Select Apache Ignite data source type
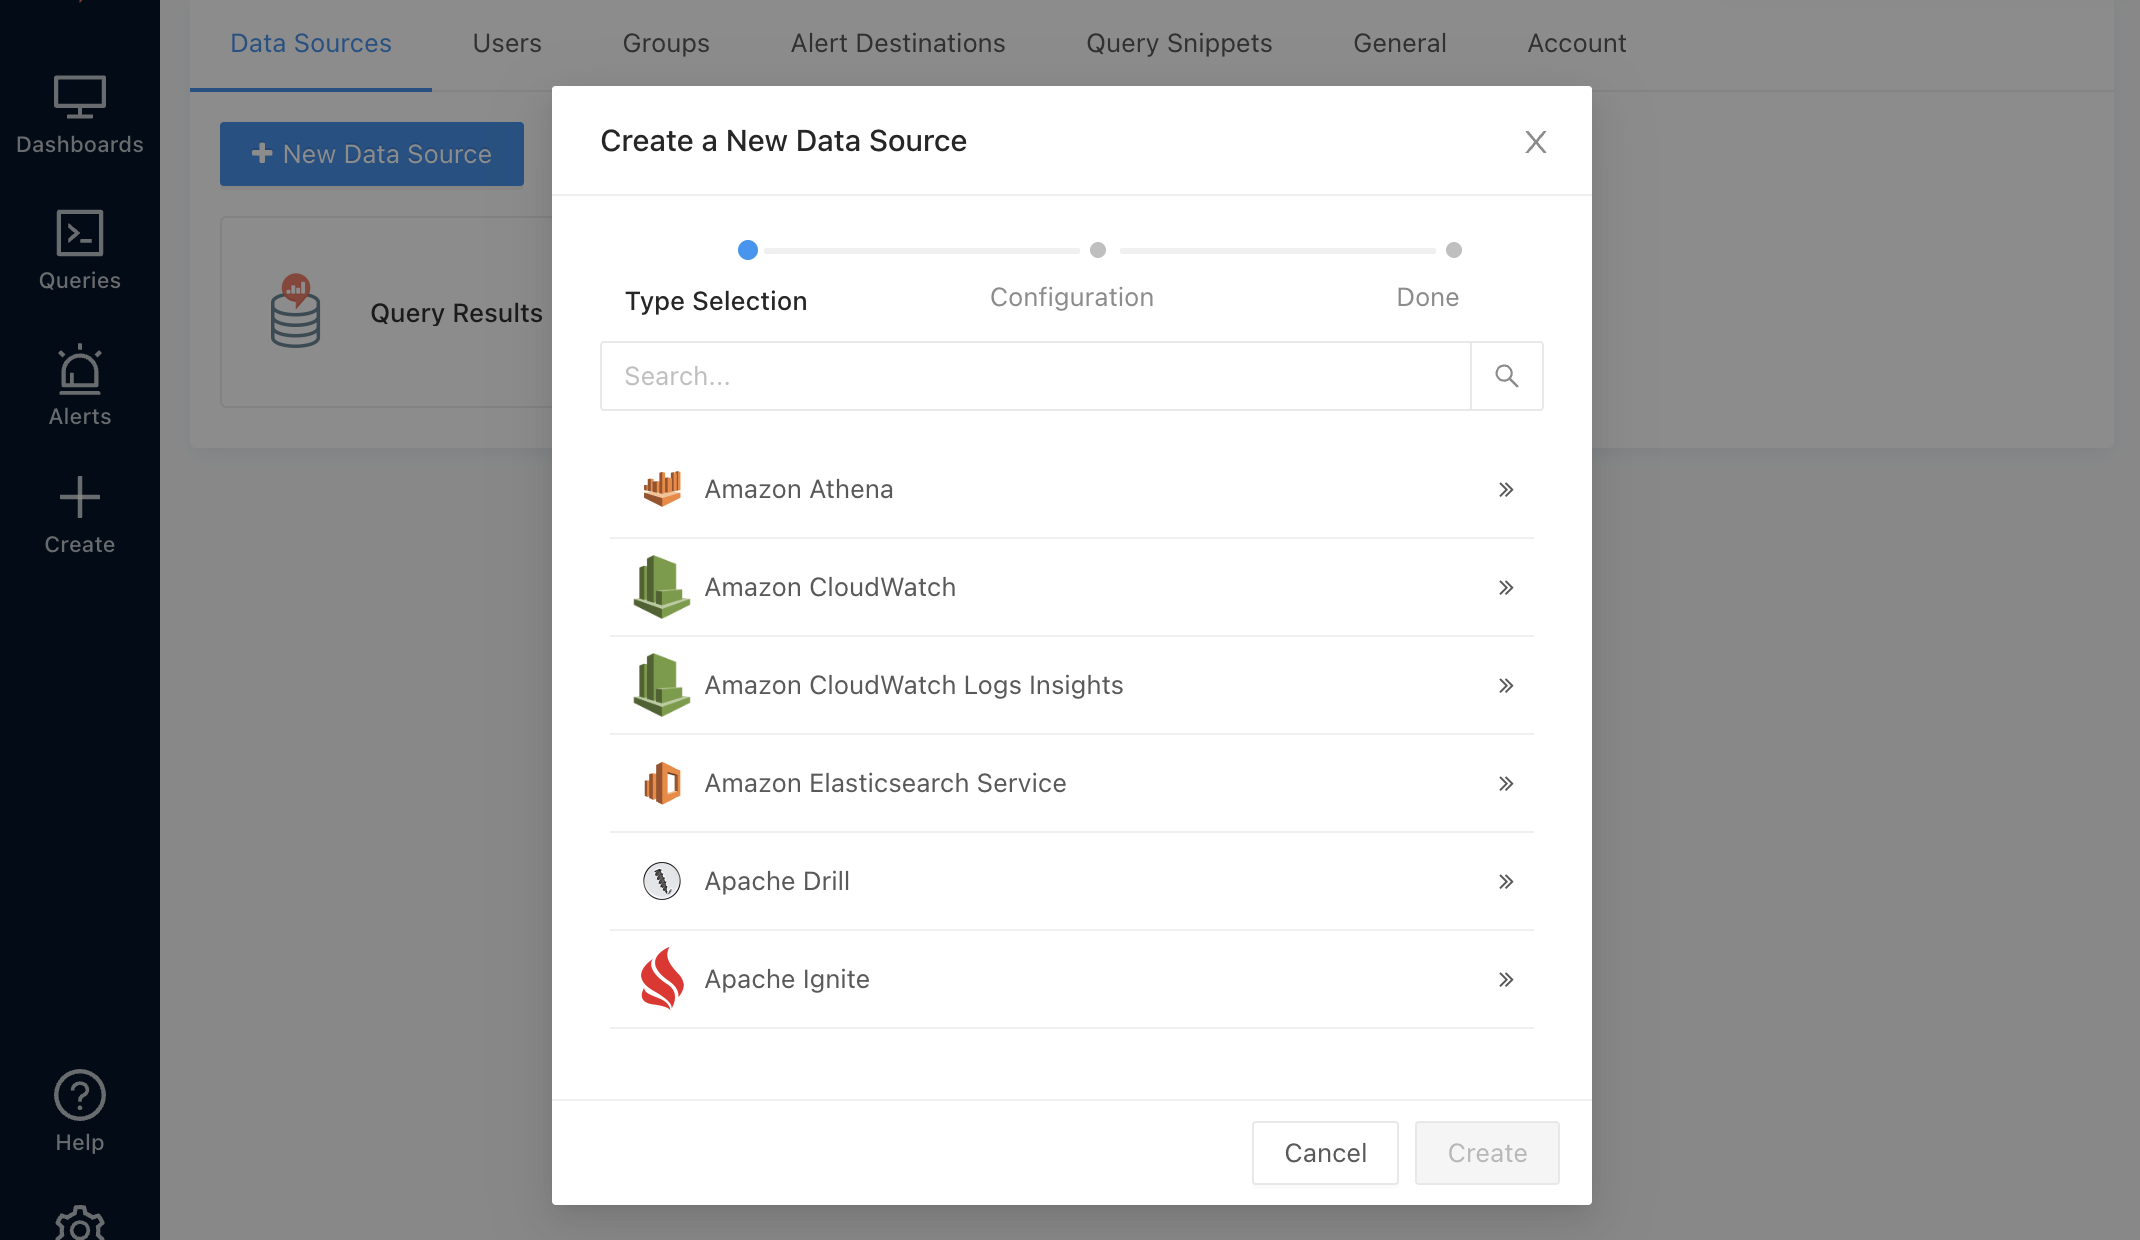 click(x=1072, y=979)
